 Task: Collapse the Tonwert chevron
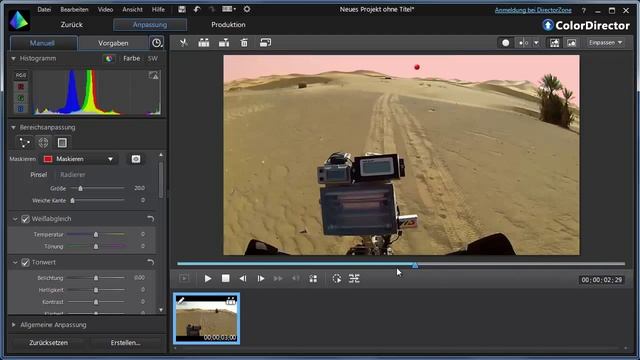point(15,262)
